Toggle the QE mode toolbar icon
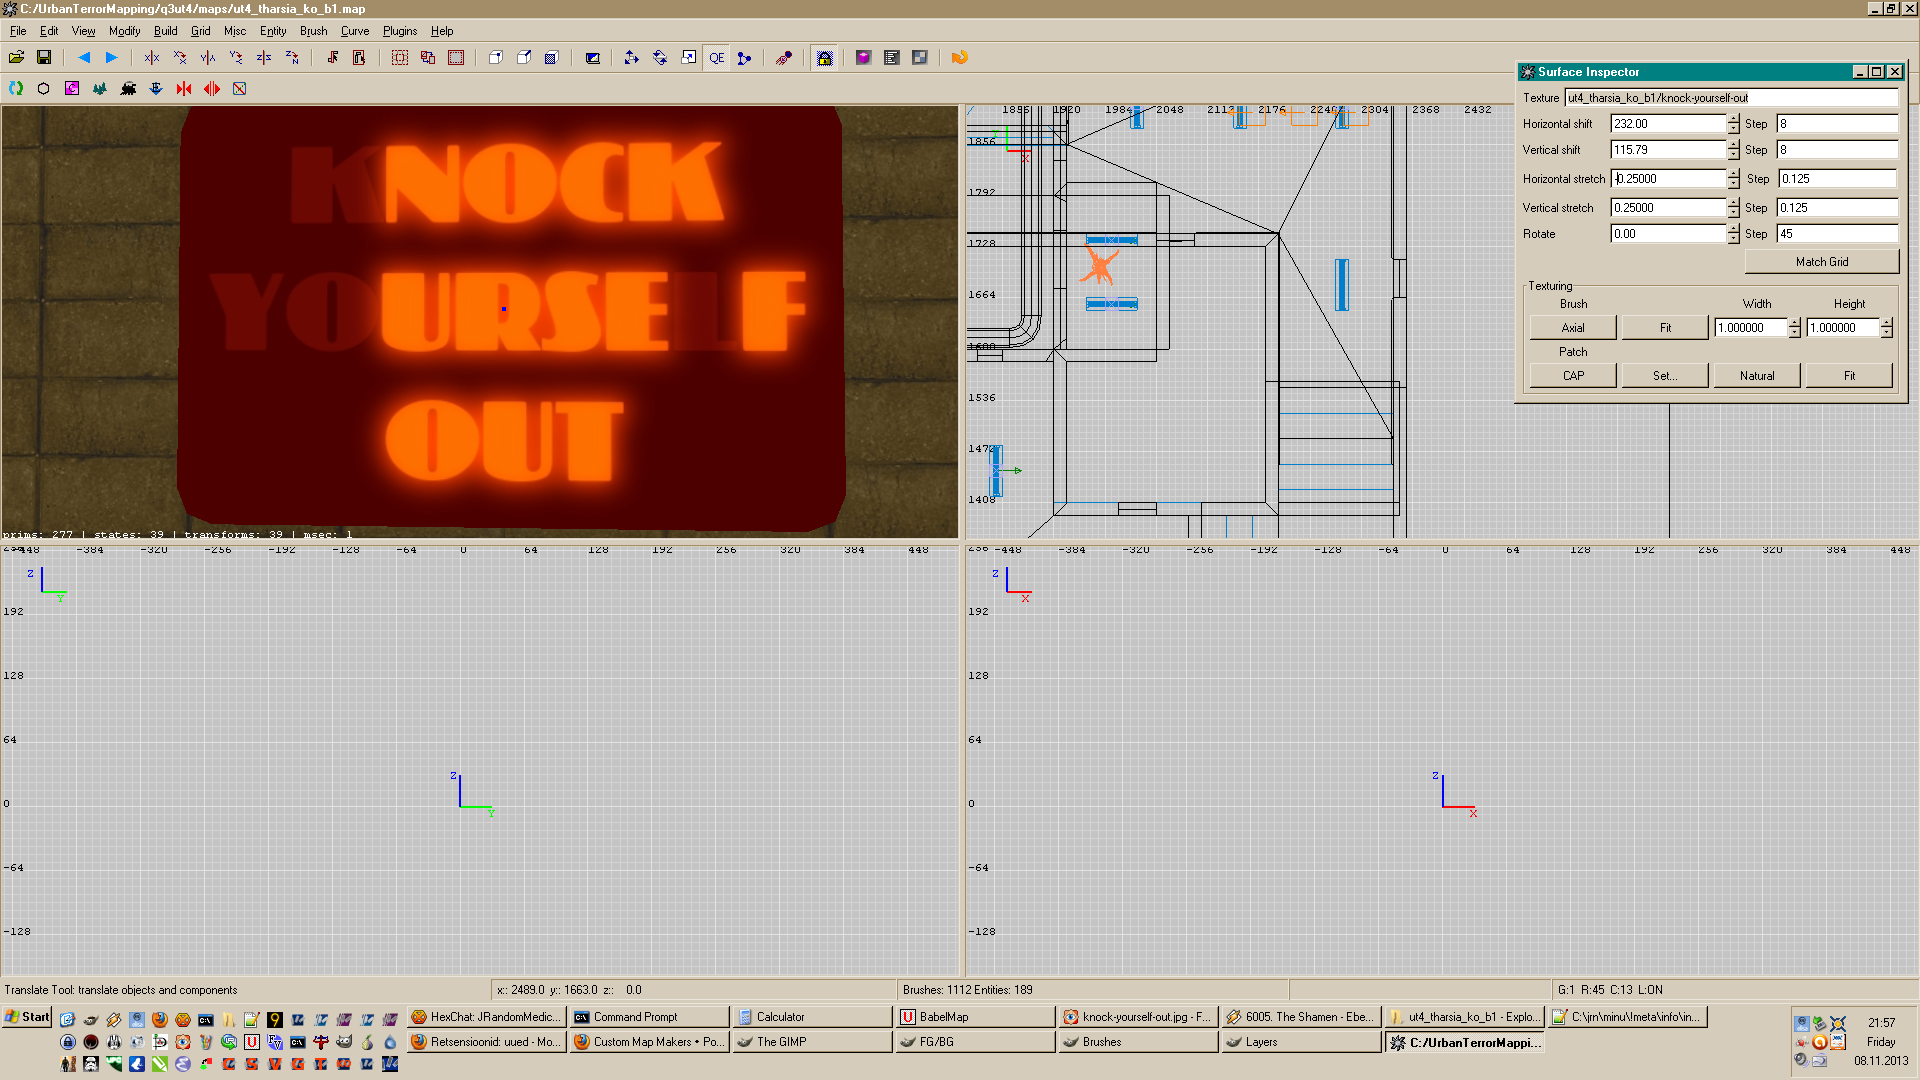 point(717,58)
